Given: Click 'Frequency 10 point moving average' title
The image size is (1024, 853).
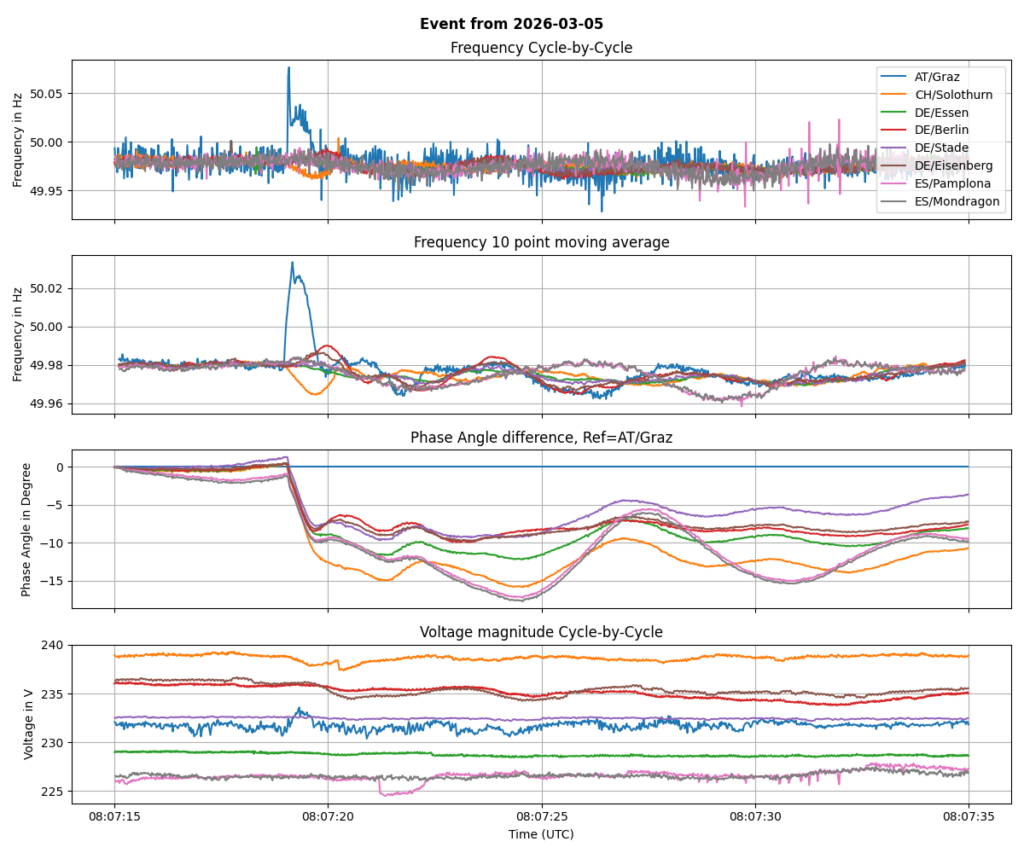Looking at the screenshot, I should tap(541, 242).
